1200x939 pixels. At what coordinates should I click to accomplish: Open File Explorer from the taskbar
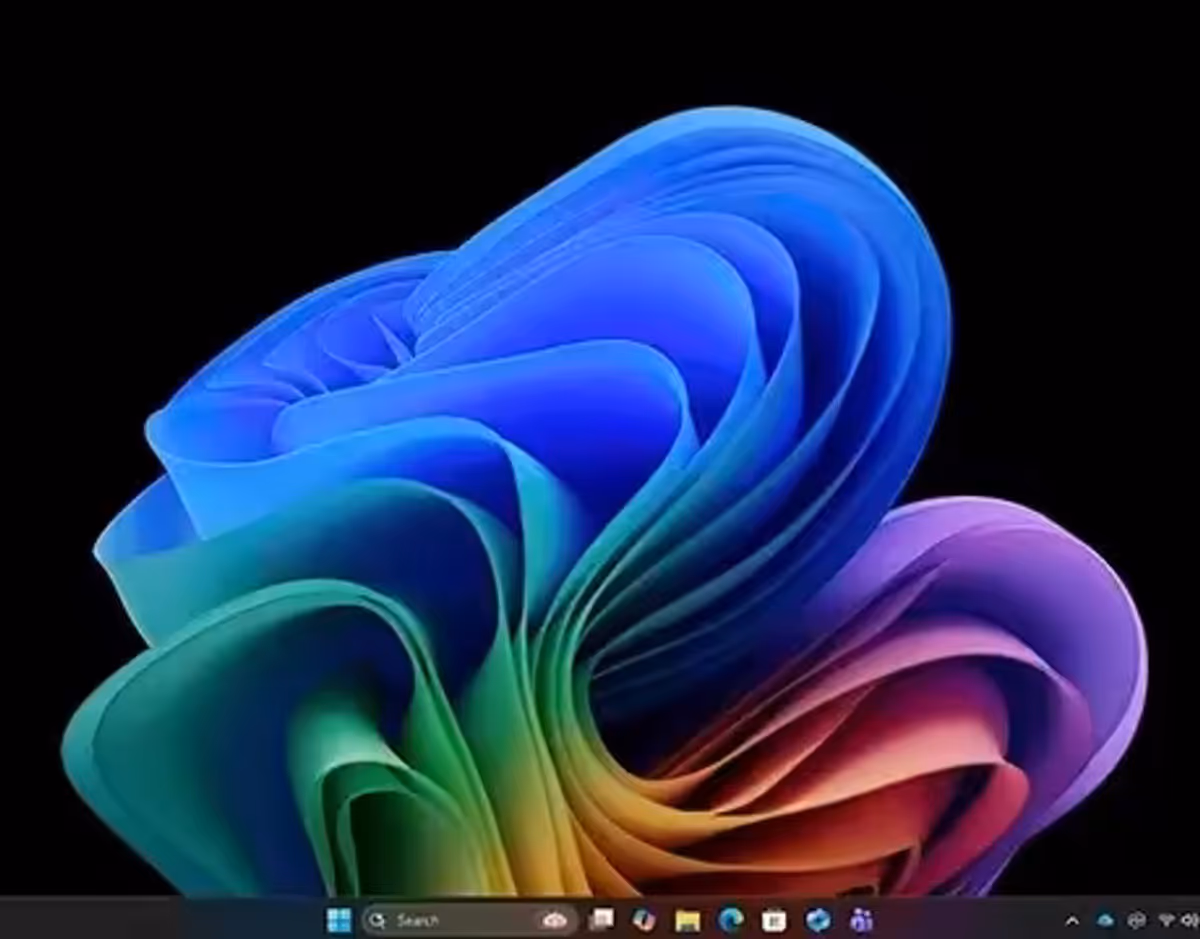pos(687,920)
